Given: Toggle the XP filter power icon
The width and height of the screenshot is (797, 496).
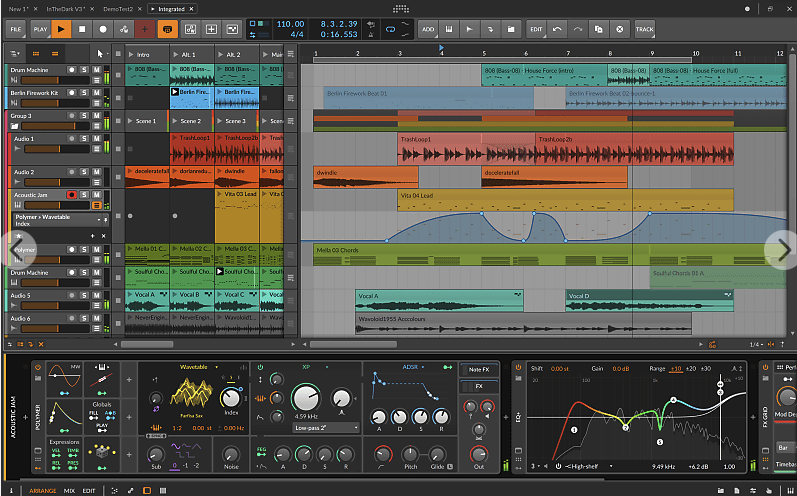Looking at the screenshot, I should pyautogui.click(x=261, y=367).
